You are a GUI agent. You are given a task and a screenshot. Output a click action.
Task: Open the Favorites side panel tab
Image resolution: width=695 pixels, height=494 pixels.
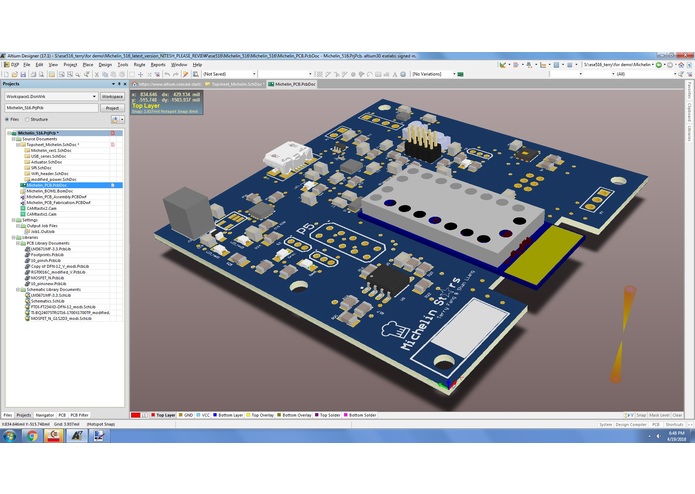click(690, 90)
